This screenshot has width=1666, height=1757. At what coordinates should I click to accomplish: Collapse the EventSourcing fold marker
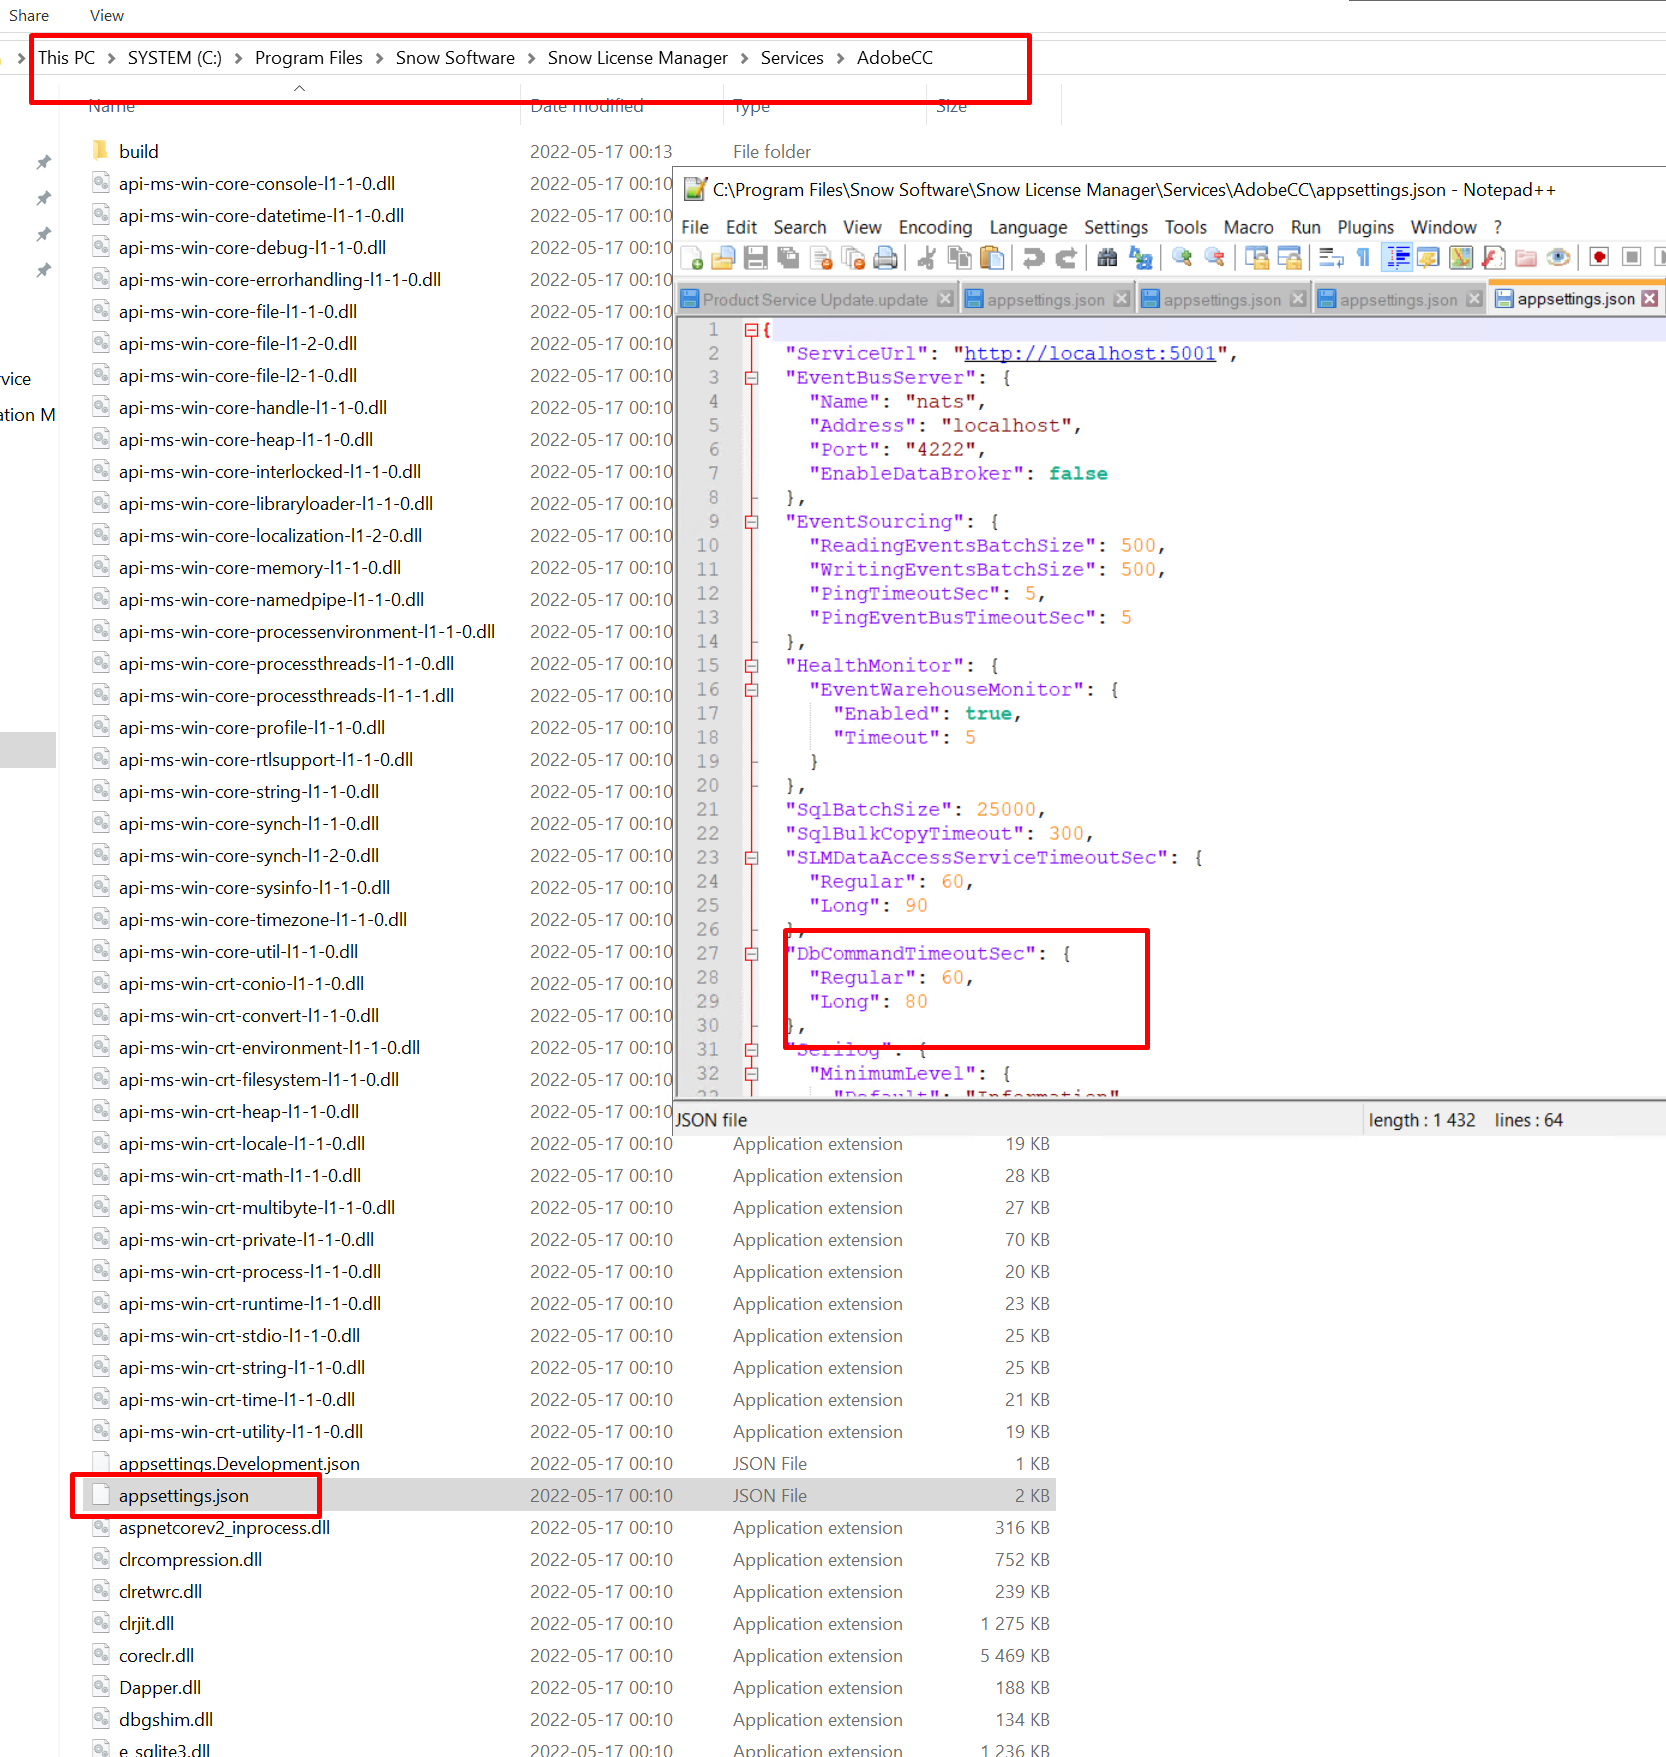coord(751,522)
